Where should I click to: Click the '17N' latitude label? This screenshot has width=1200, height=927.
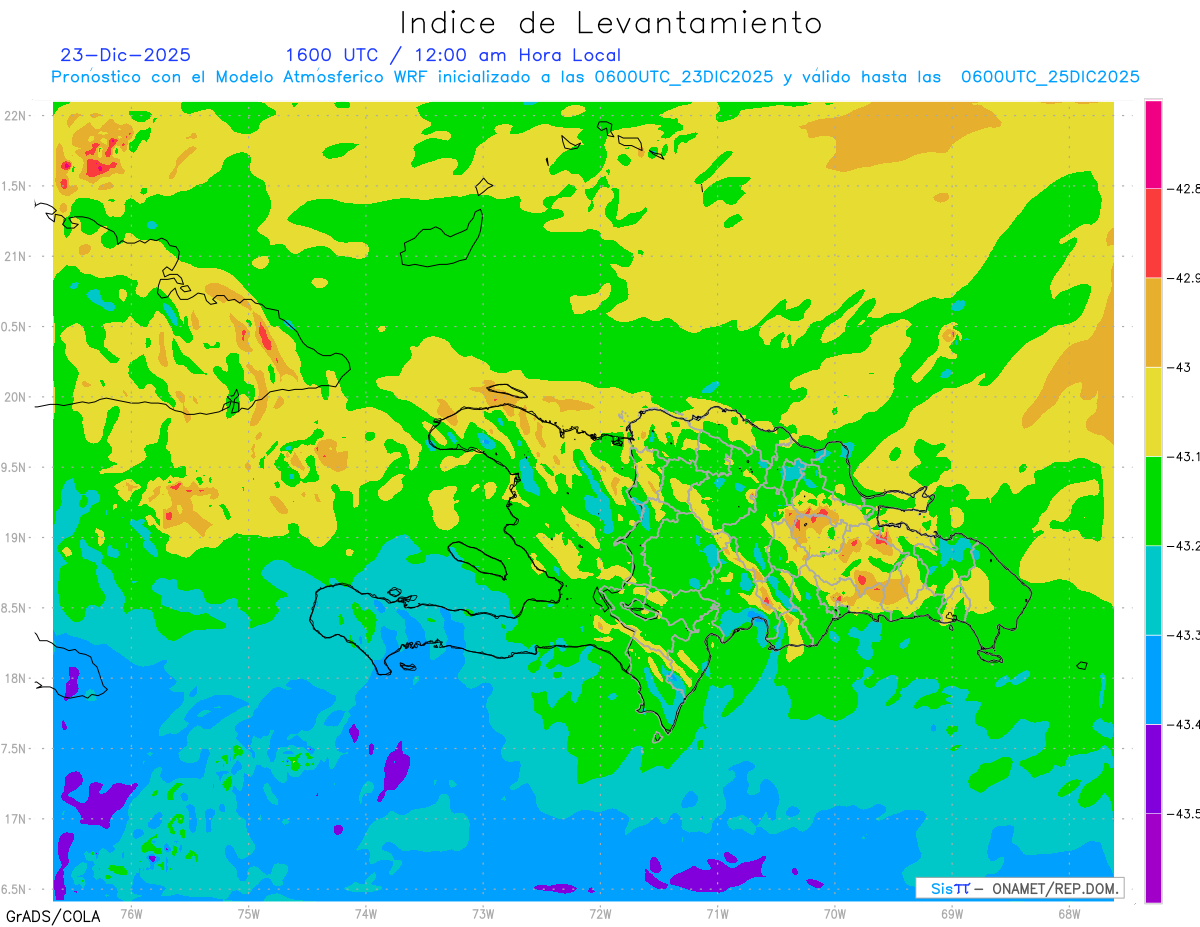tap(14, 819)
